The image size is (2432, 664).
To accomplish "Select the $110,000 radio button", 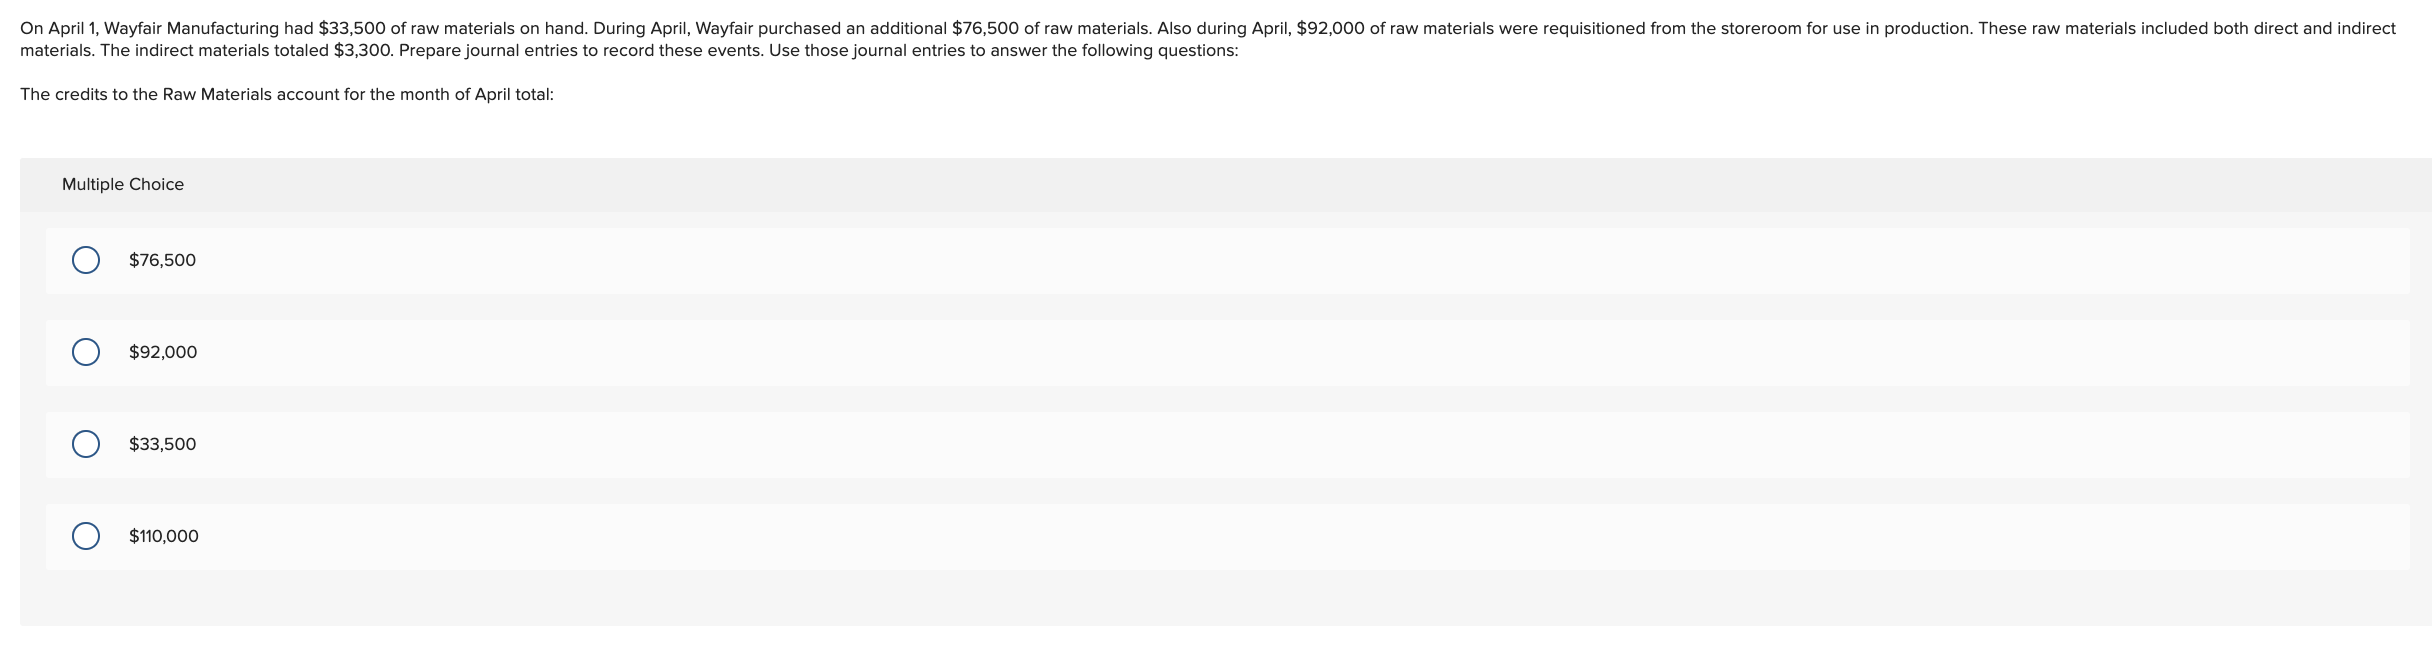I will tap(87, 536).
